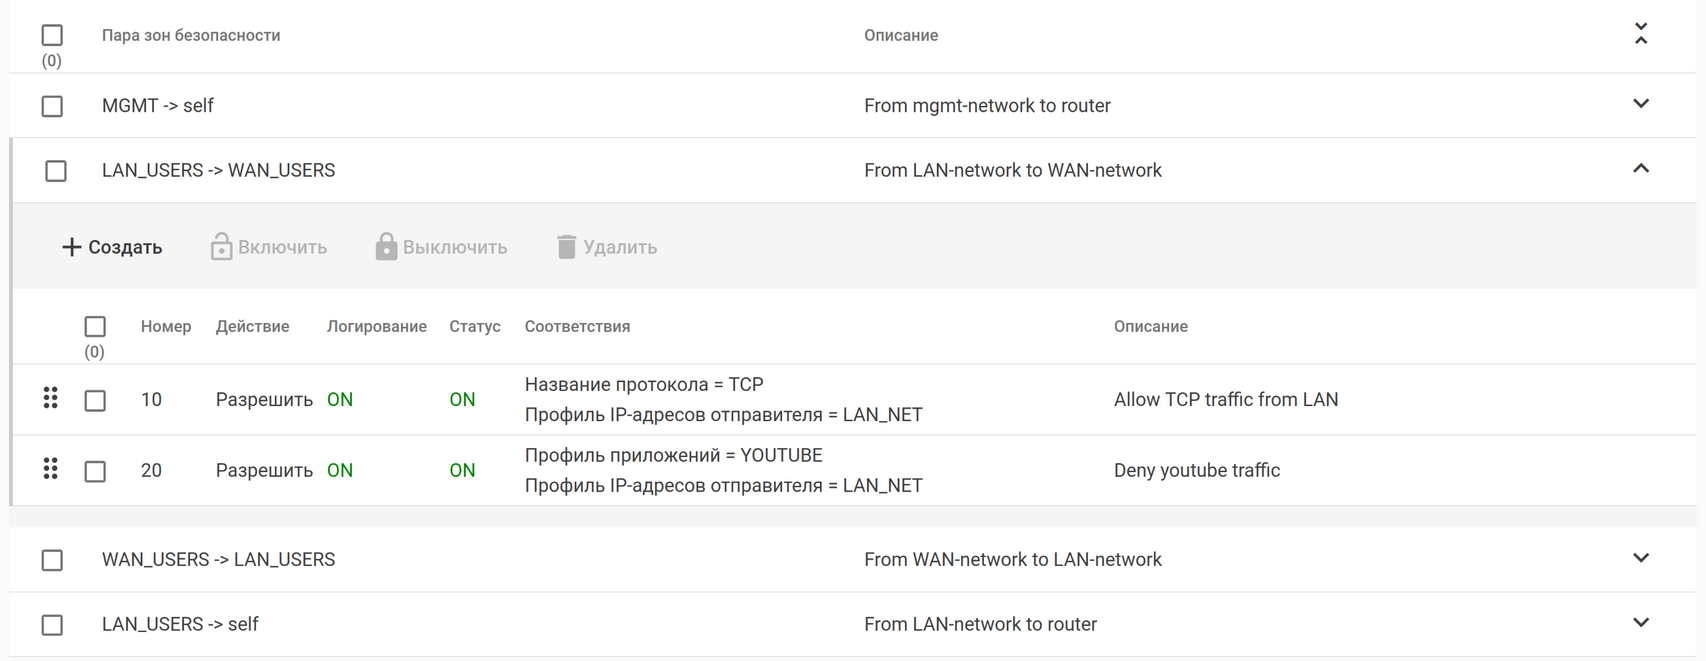Collapse all zone pairs with header icon
The image size is (1706, 661).
(x=1640, y=34)
